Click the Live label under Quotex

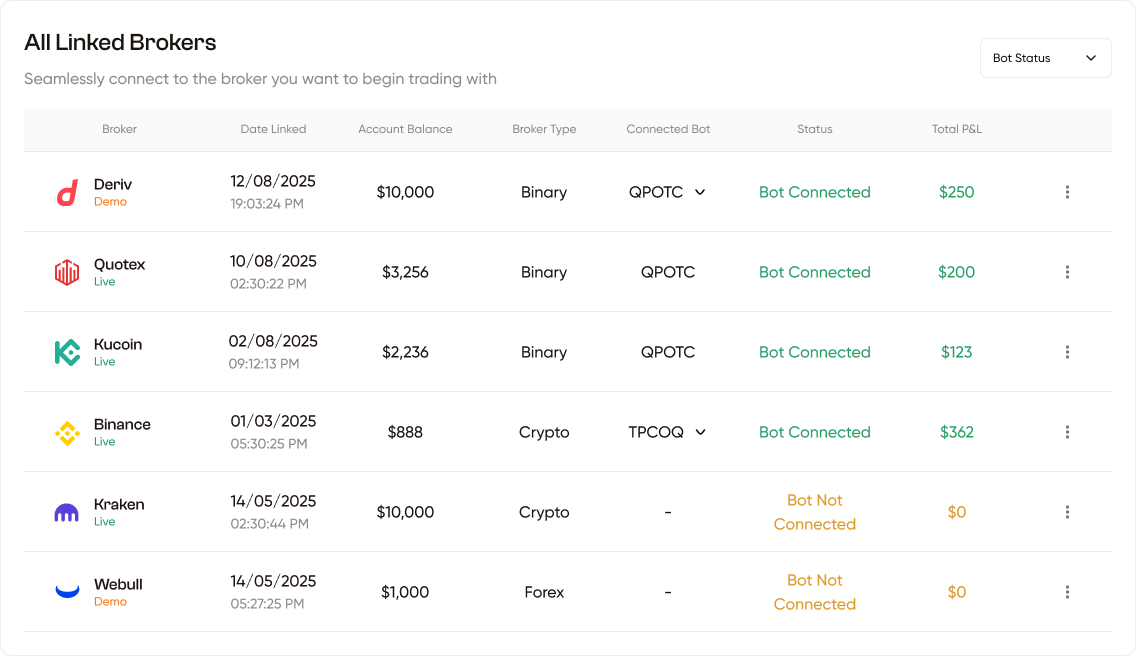pos(104,282)
